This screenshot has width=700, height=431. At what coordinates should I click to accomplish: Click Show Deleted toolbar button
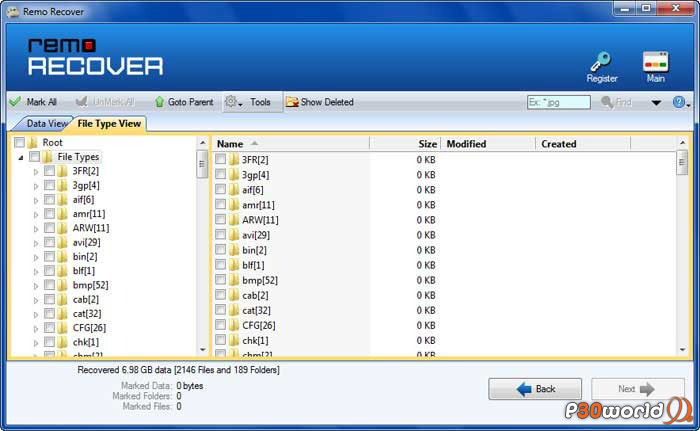click(x=320, y=102)
